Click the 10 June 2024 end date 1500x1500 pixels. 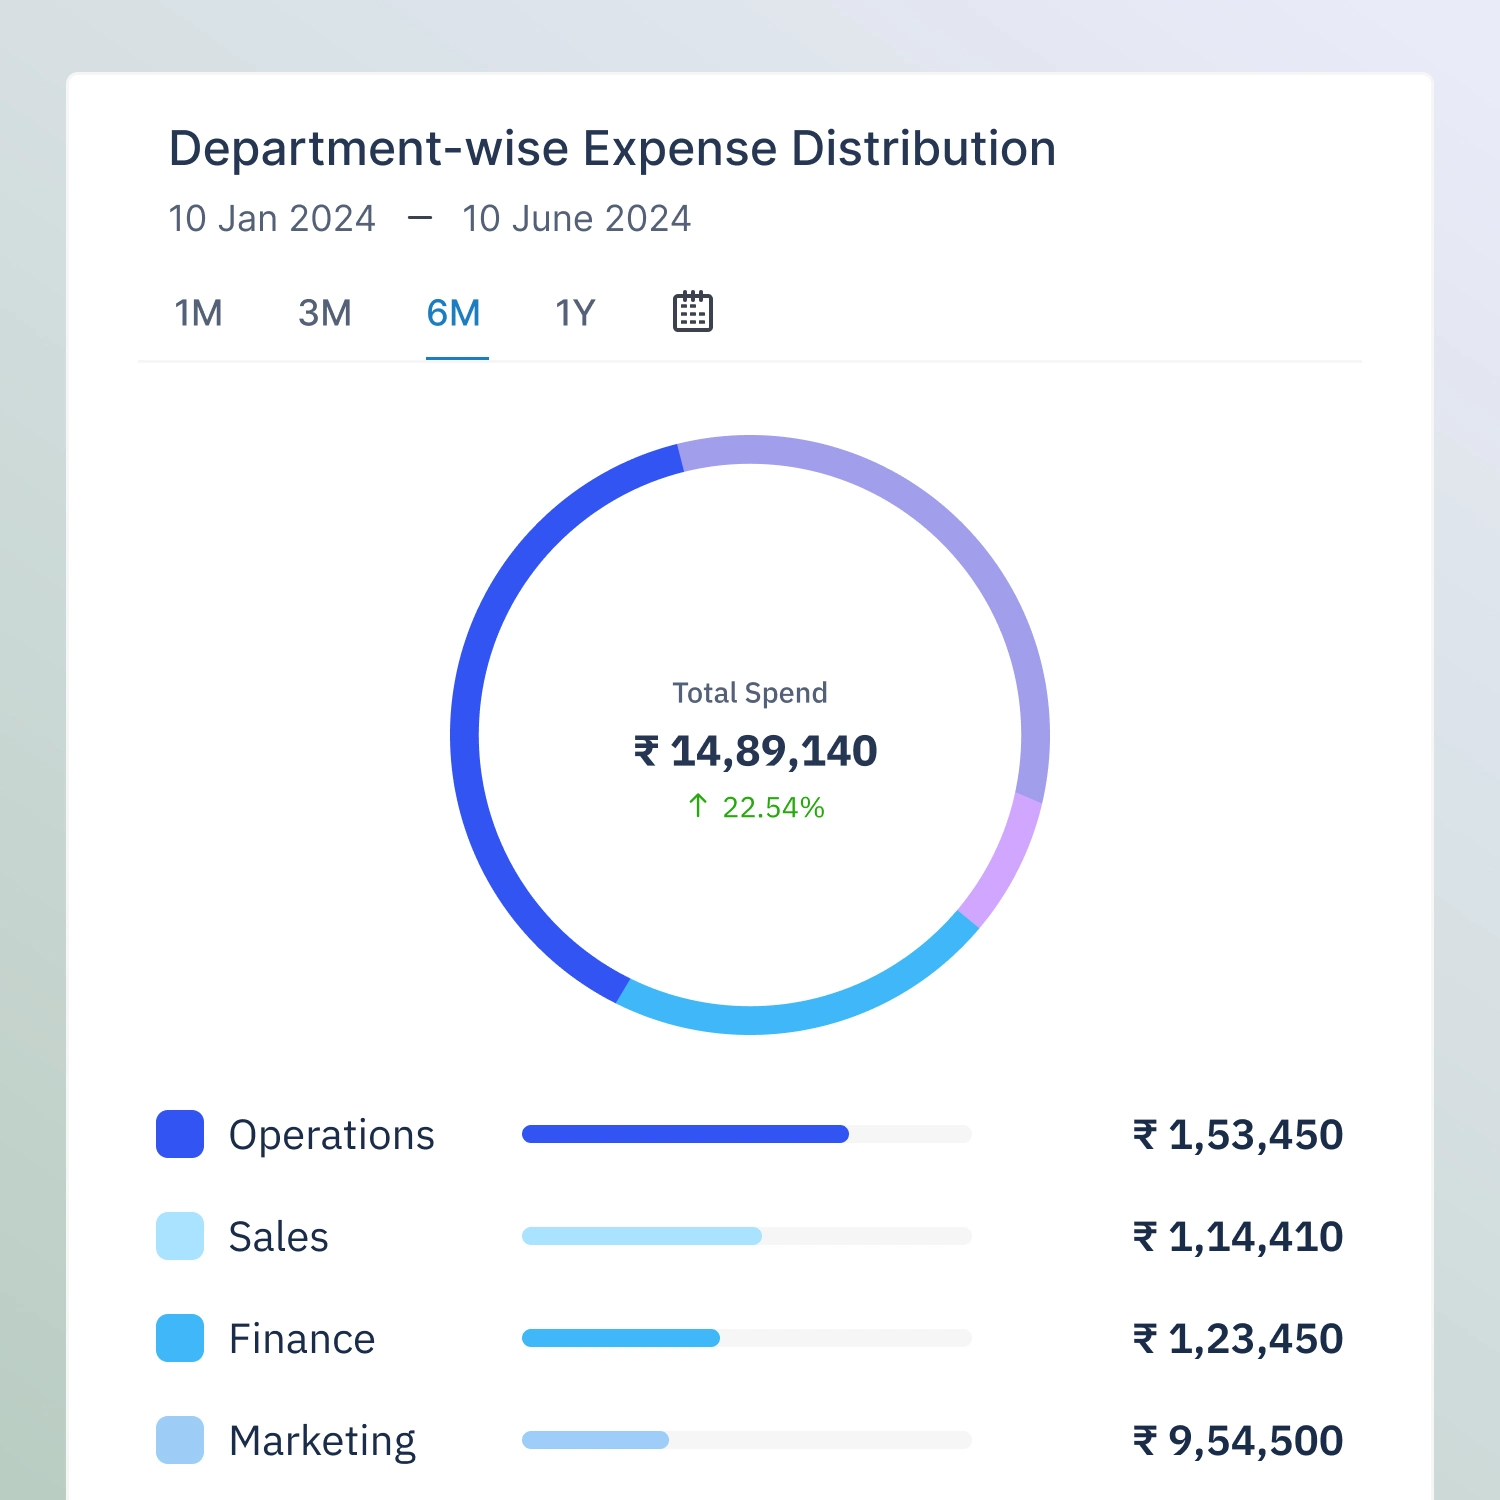point(577,219)
